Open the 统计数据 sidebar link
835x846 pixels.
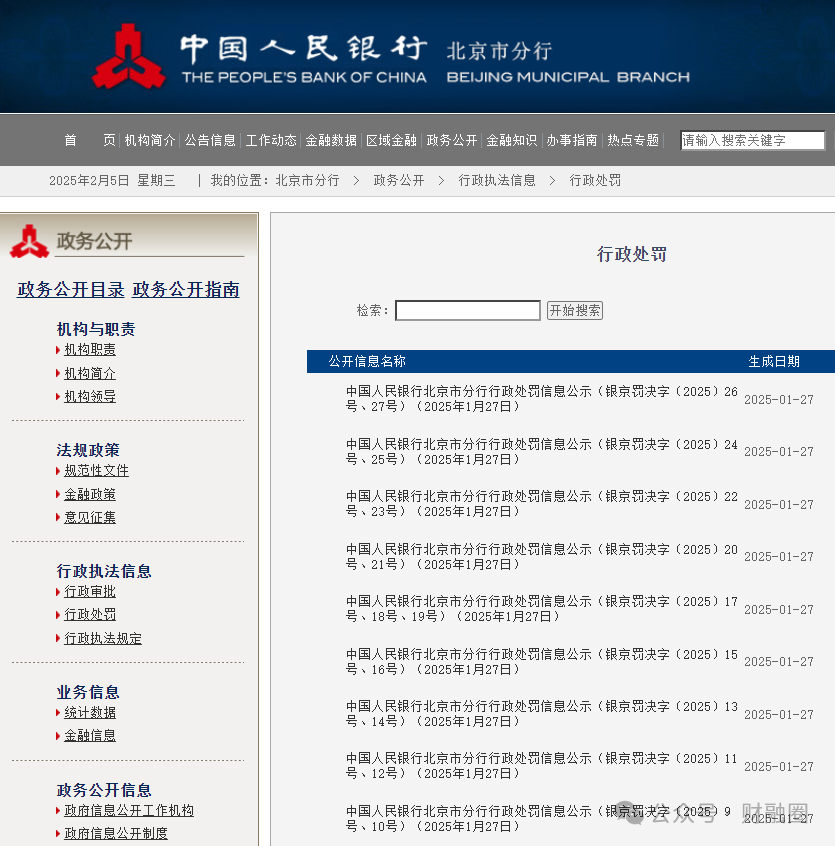tap(90, 712)
